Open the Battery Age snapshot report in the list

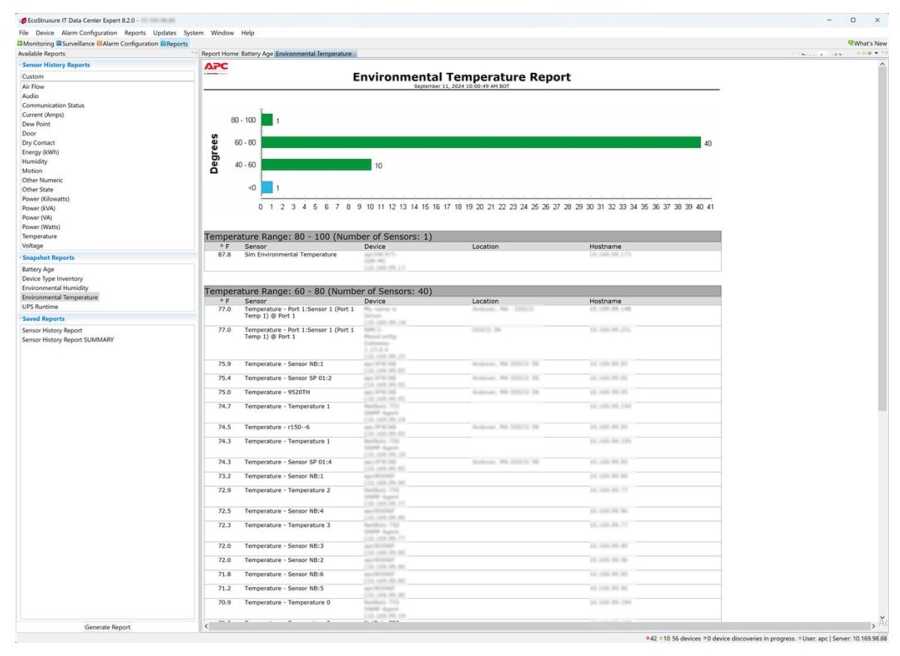(x=38, y=270)
